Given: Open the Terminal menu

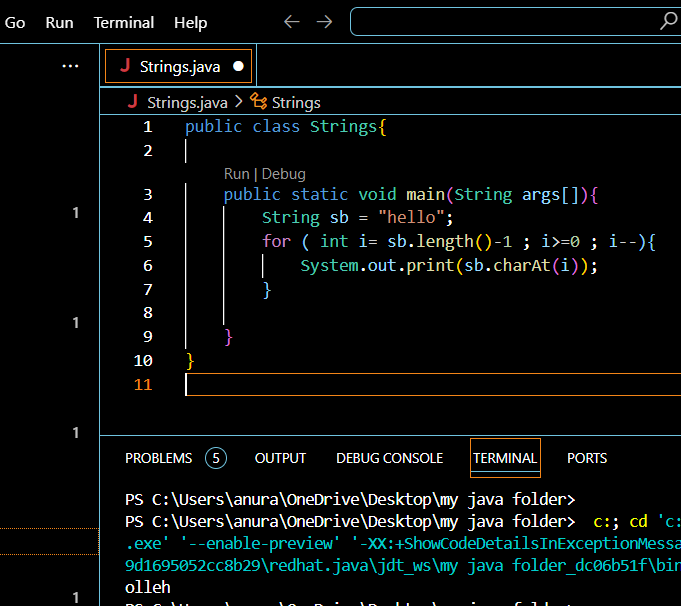Looking at the screenshot, I should coord(124,23).
